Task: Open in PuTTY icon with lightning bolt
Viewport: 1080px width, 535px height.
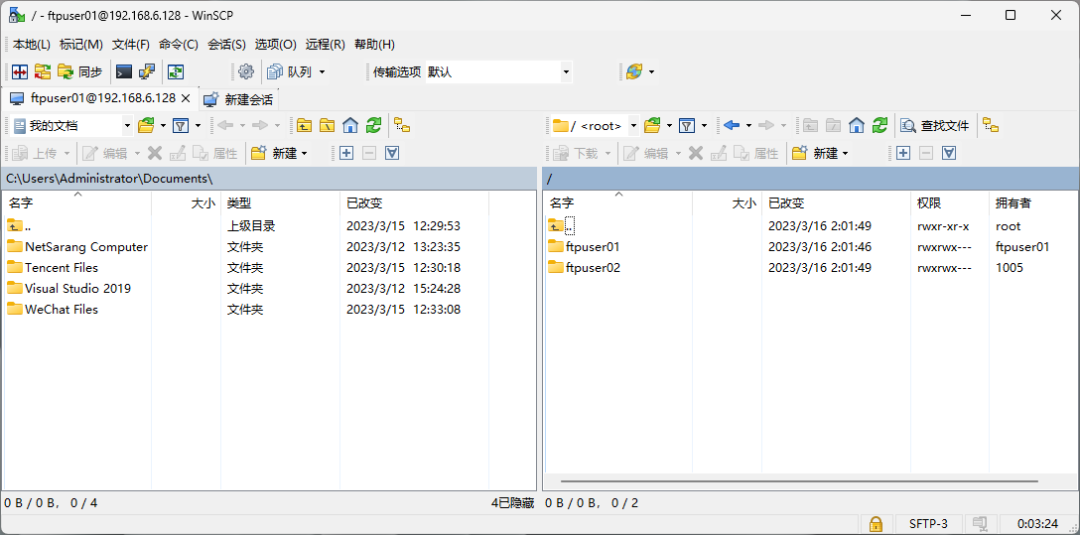Action: pyautogui.click(x=147, y=72)
